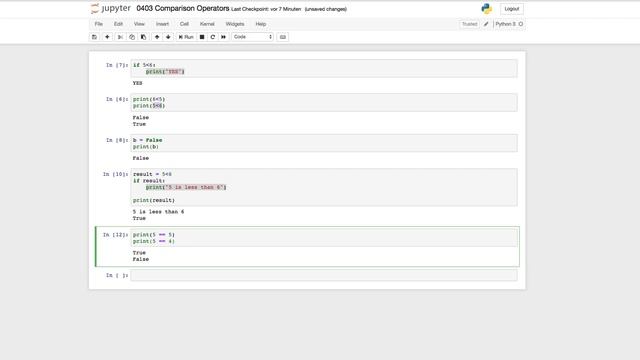640x360 pixels.
Task: Click the Python logo icon
Action: click(x=486, y=9)
